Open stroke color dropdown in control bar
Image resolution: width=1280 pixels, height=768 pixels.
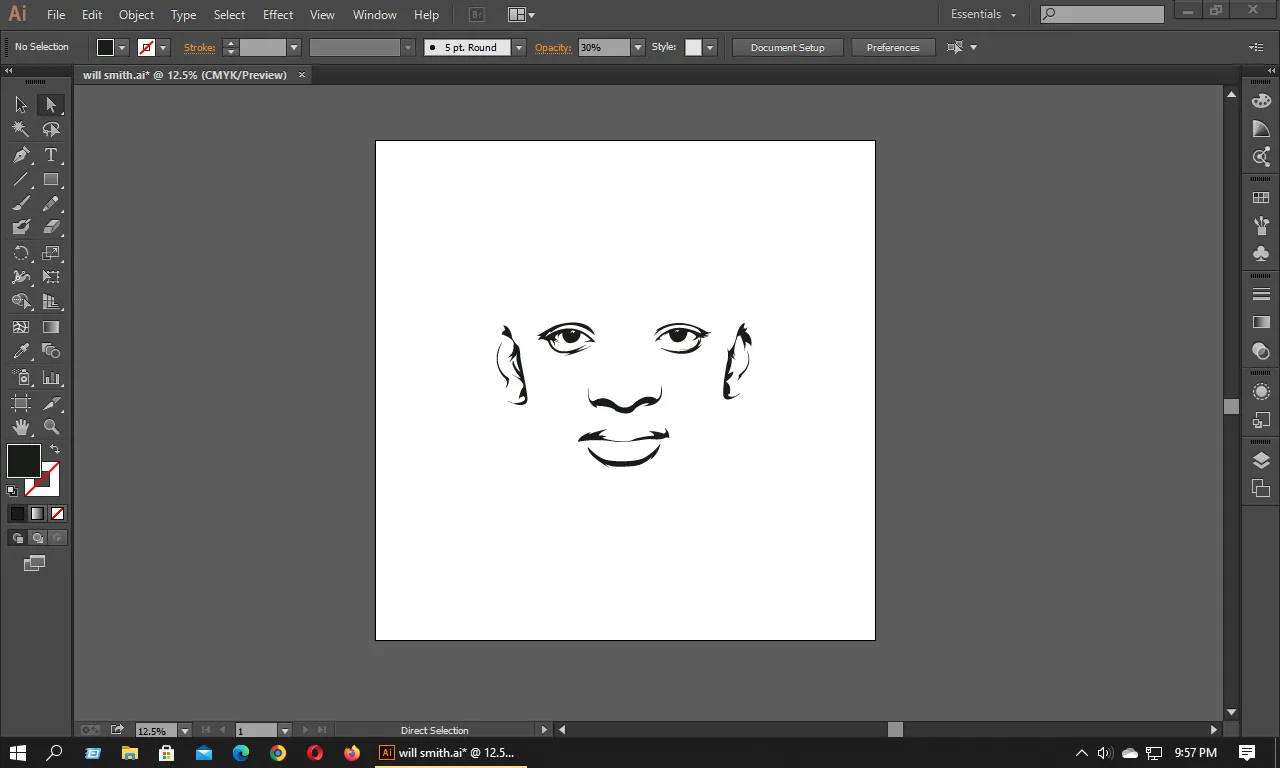coord(163,47)
